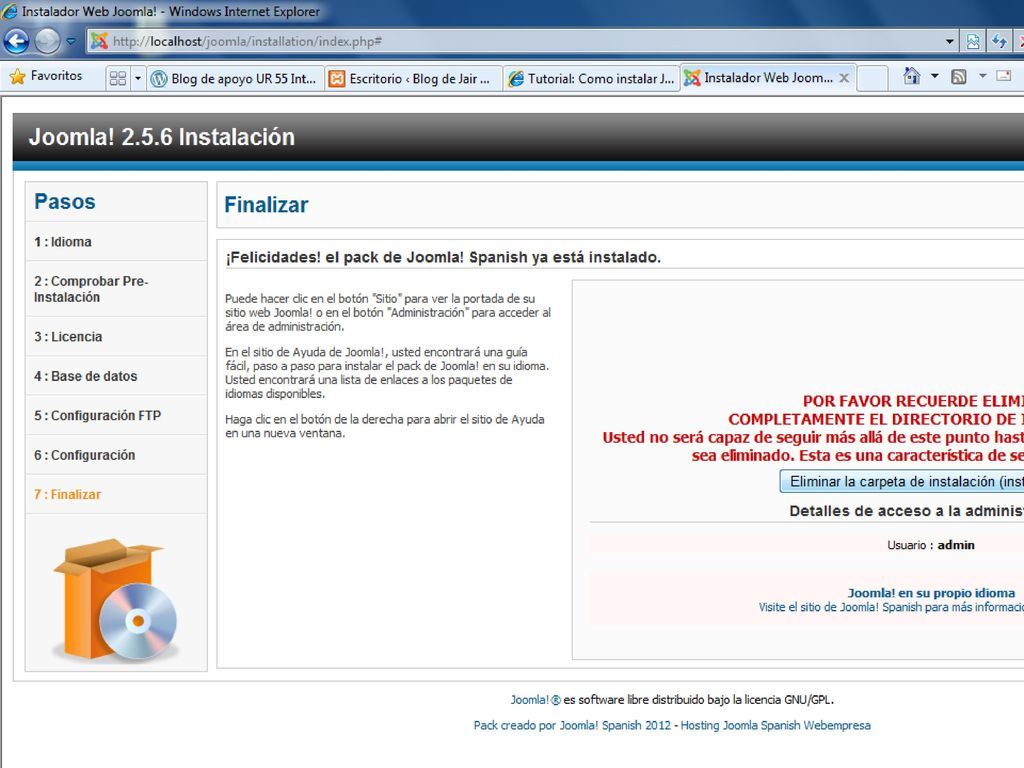Click the Home page icon

[912, 76]
